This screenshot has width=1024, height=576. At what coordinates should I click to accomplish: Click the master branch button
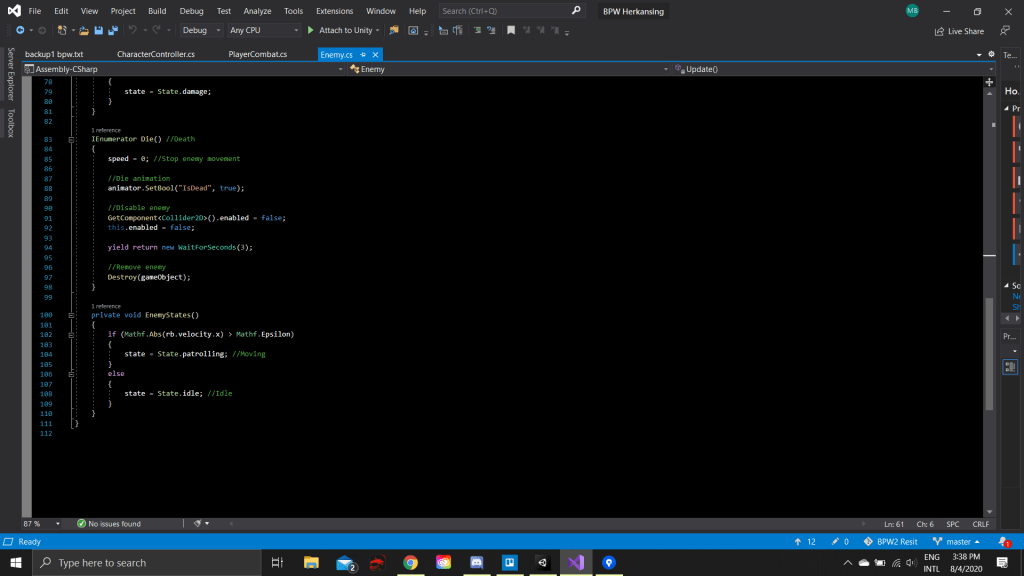[956, 541]
